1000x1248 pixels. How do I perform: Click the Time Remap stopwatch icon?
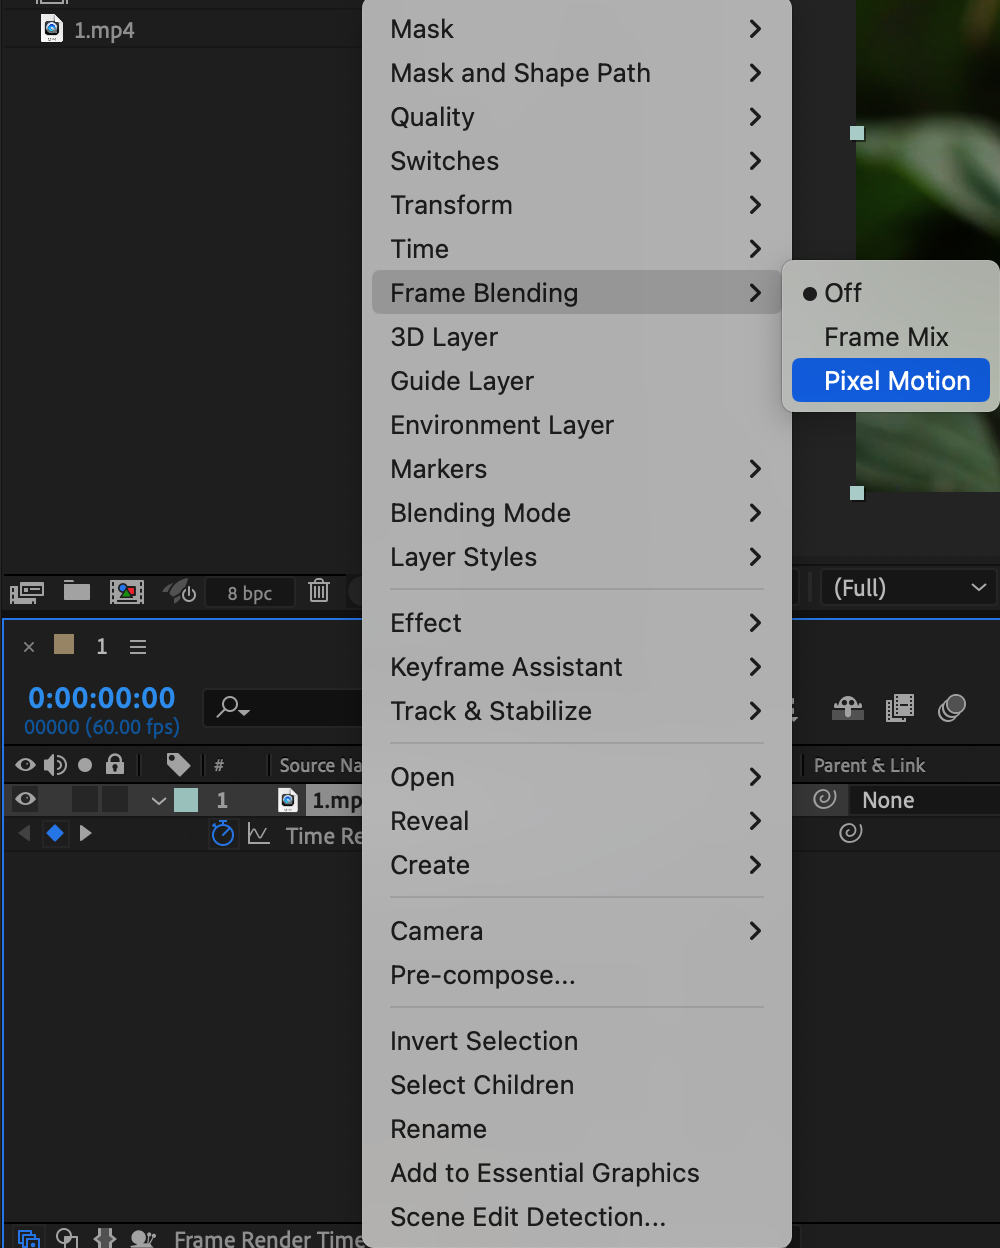[x=223, y=833]
